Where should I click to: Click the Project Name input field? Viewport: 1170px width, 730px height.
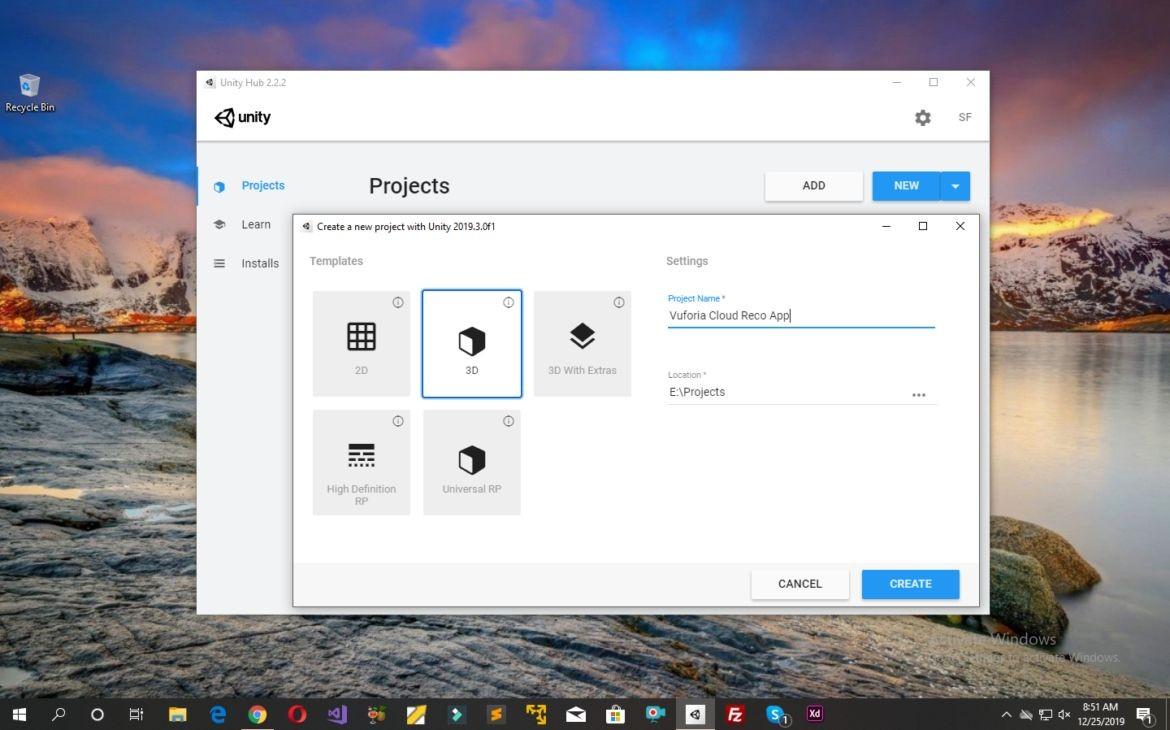801,316
